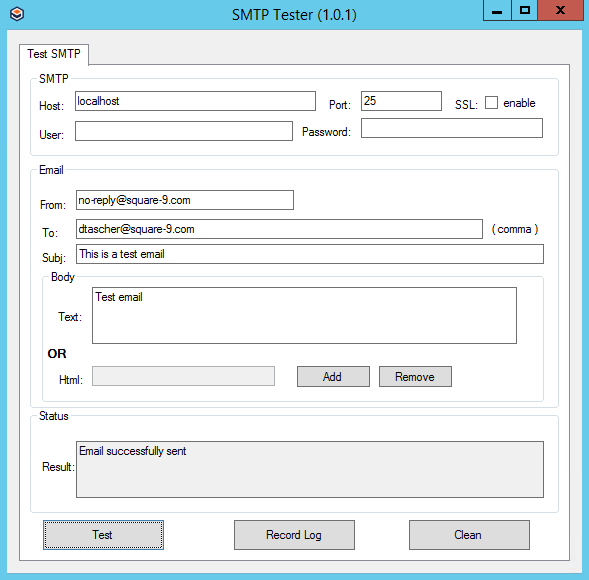The height and width of the screenshot is (580, 589).
Task: Click Remove button for Html body
Action: tap(415, 376)
